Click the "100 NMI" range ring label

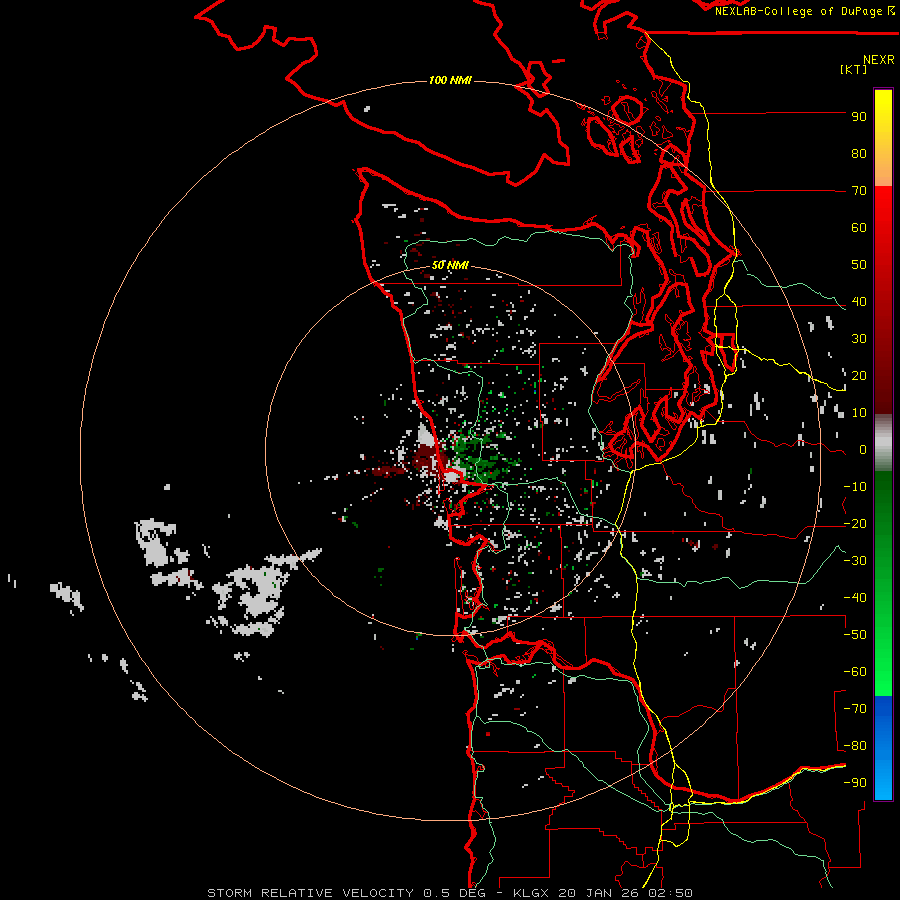click(x=450, y=80)
